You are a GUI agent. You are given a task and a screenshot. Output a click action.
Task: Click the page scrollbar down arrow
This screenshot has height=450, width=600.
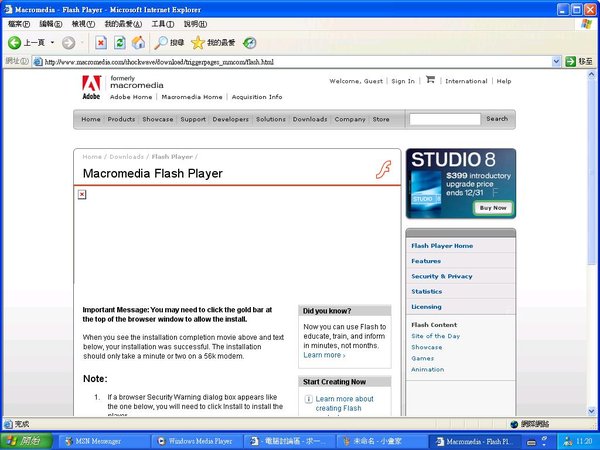click(x=592, y=411)
